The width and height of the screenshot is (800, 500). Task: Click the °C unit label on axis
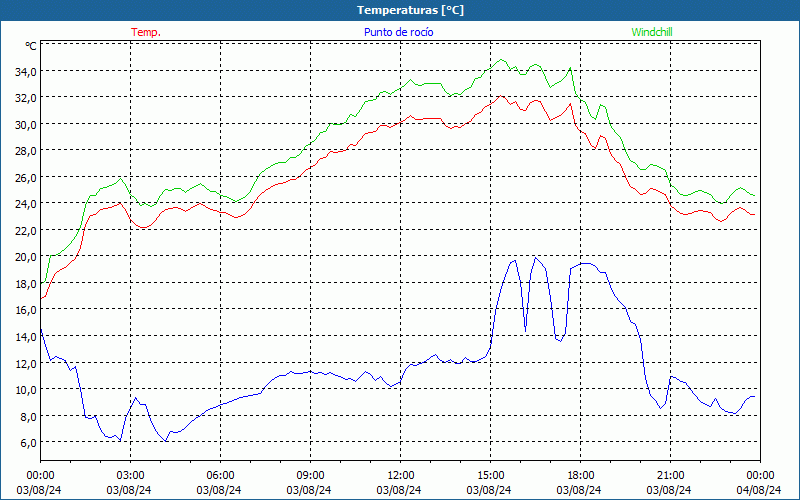31,46
